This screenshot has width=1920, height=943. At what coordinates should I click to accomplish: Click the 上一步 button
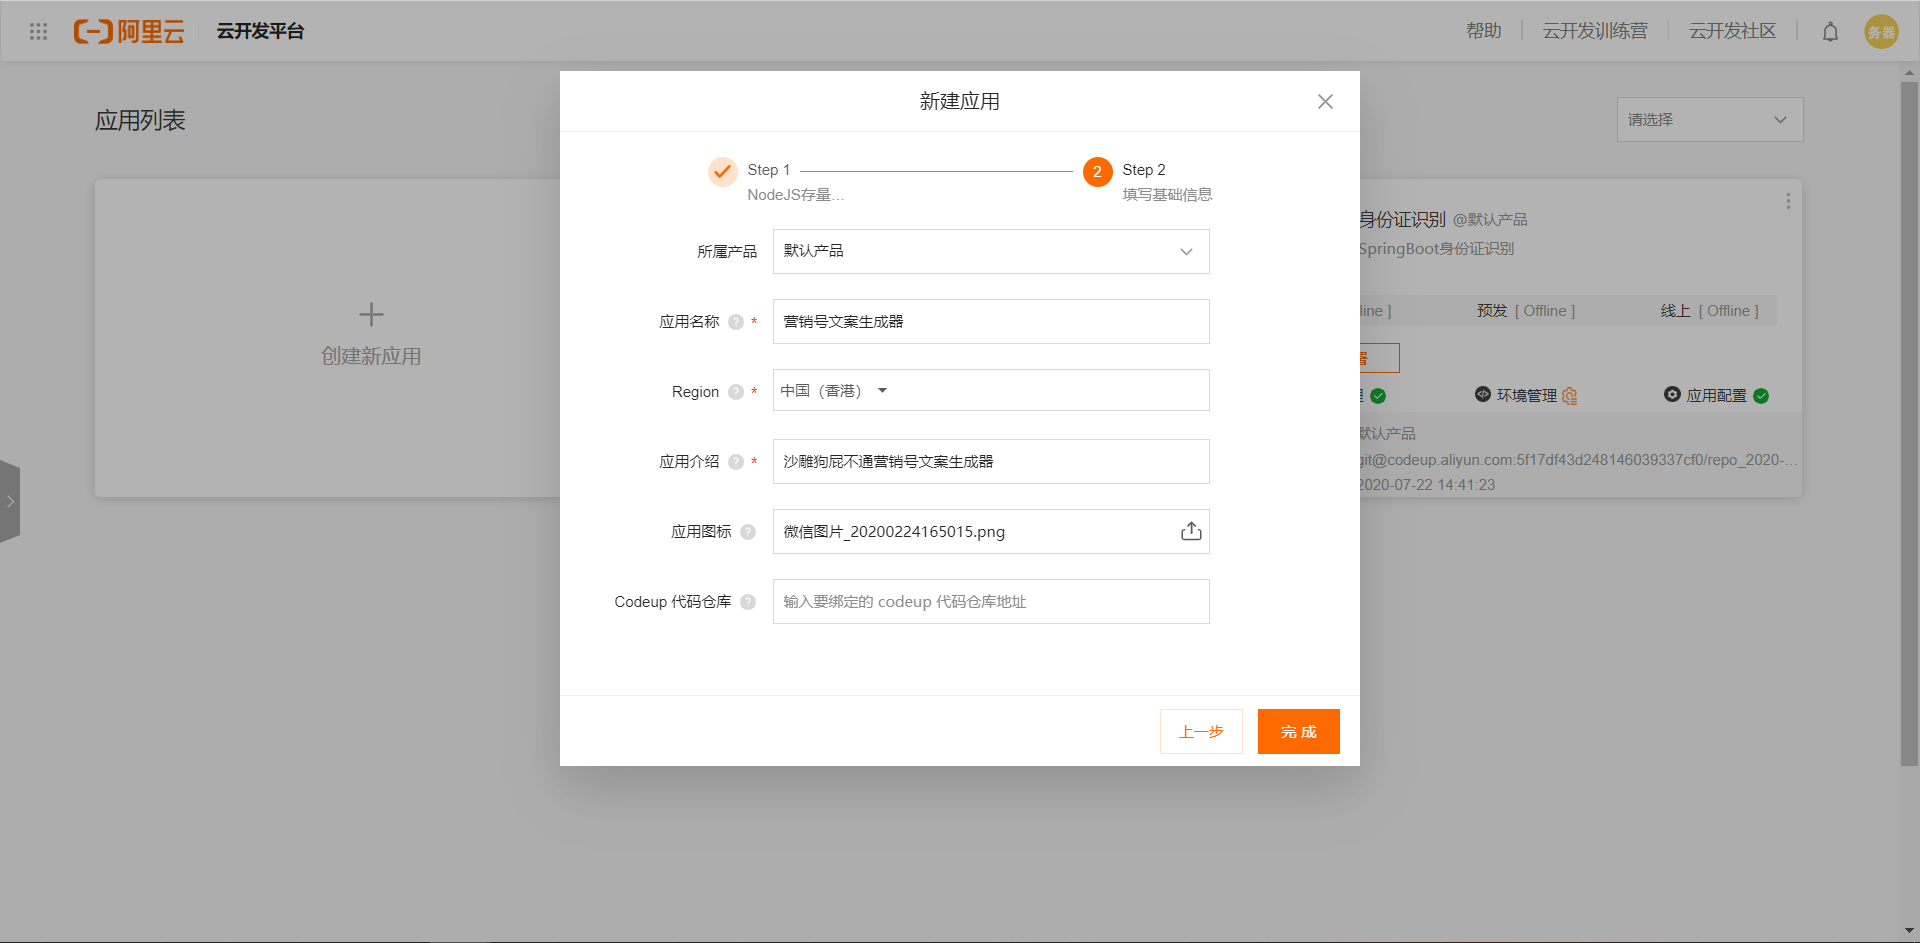[1201, 732]
